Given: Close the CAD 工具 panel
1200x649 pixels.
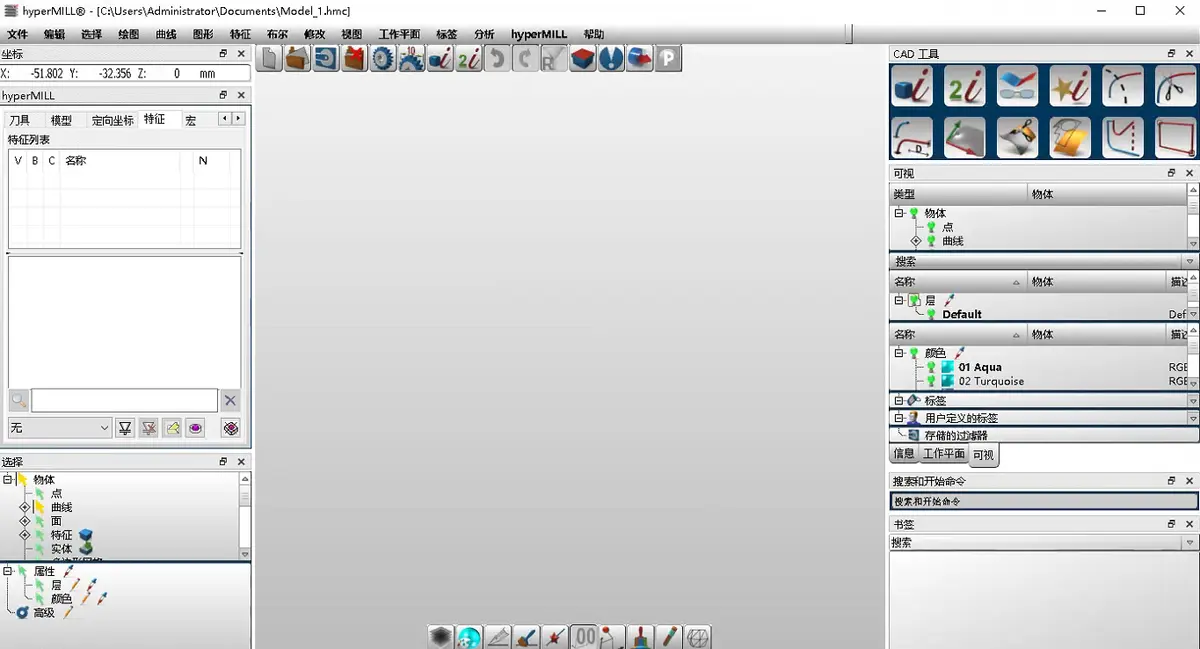Looking at the screenshot, I should [1190, 54].
